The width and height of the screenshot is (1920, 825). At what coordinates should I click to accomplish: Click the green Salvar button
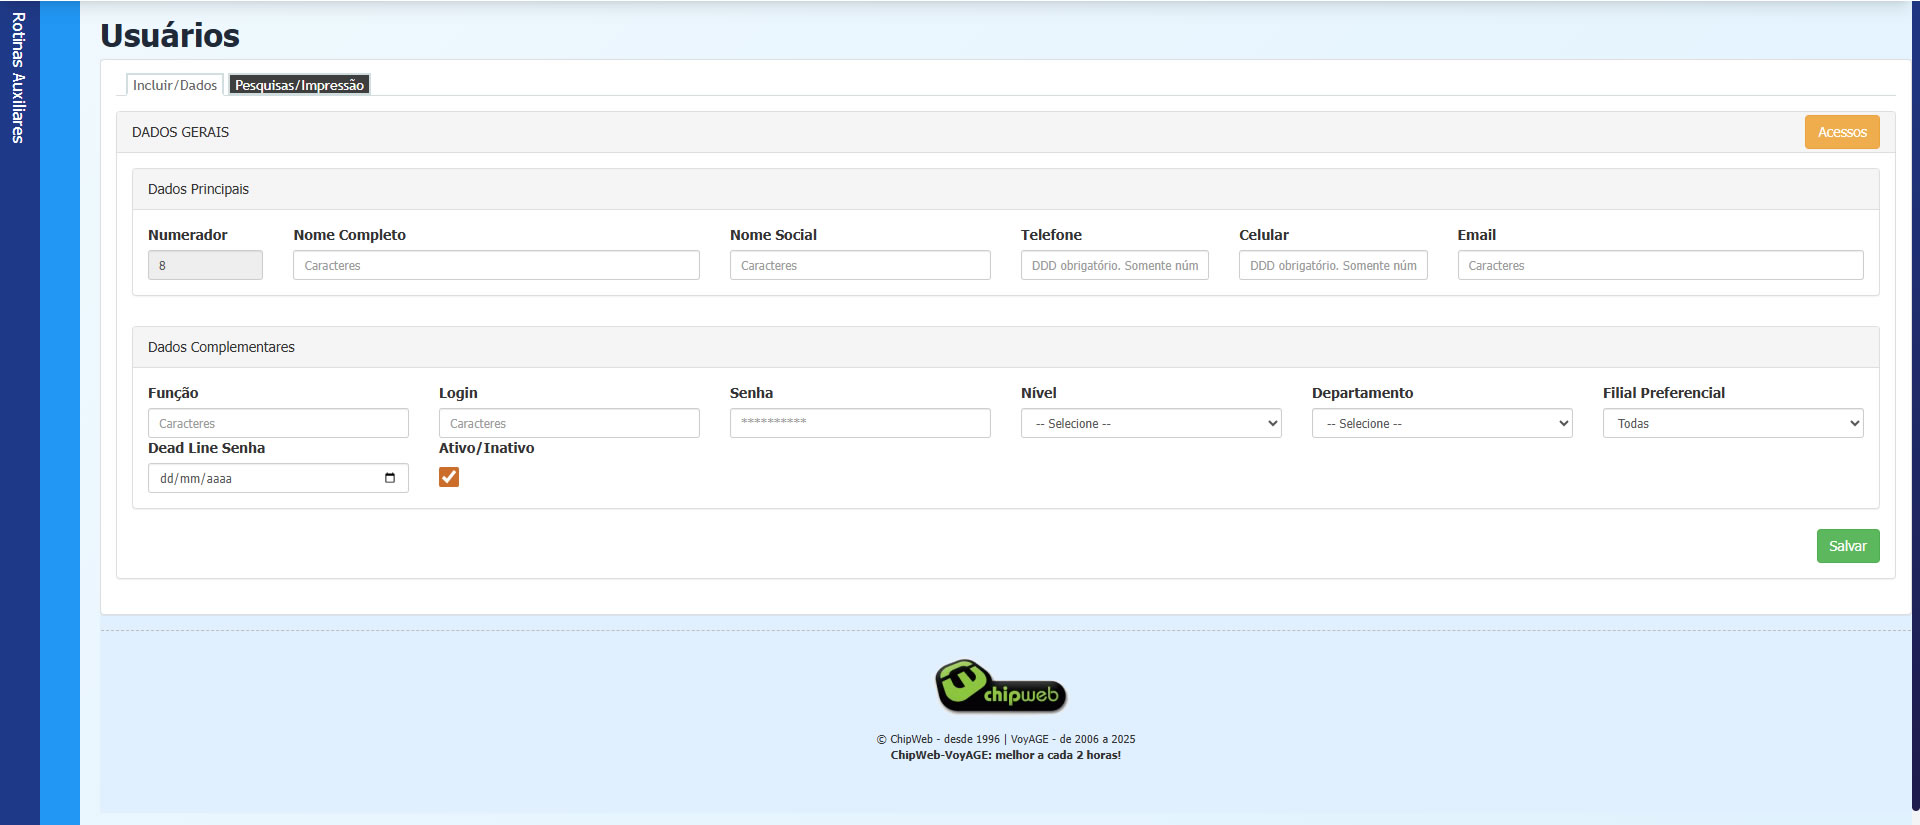(x=1848, y=546)
